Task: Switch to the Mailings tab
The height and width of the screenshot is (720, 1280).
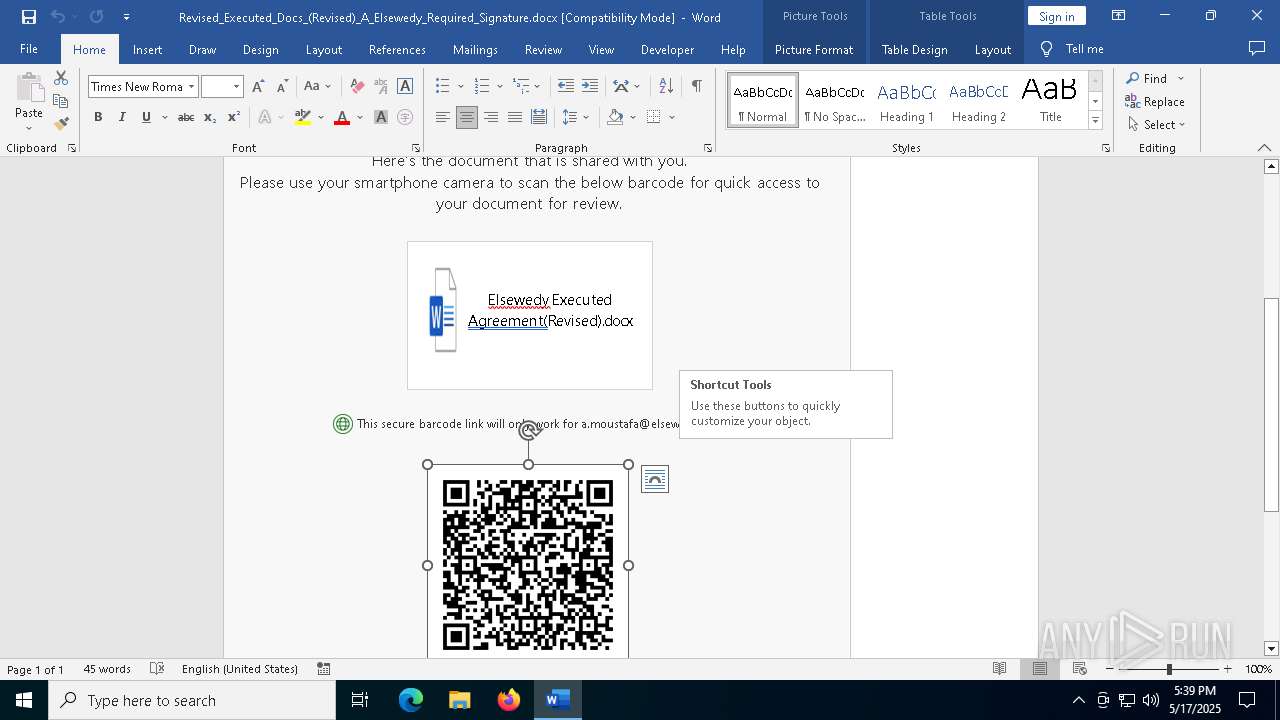Action: 475,49
